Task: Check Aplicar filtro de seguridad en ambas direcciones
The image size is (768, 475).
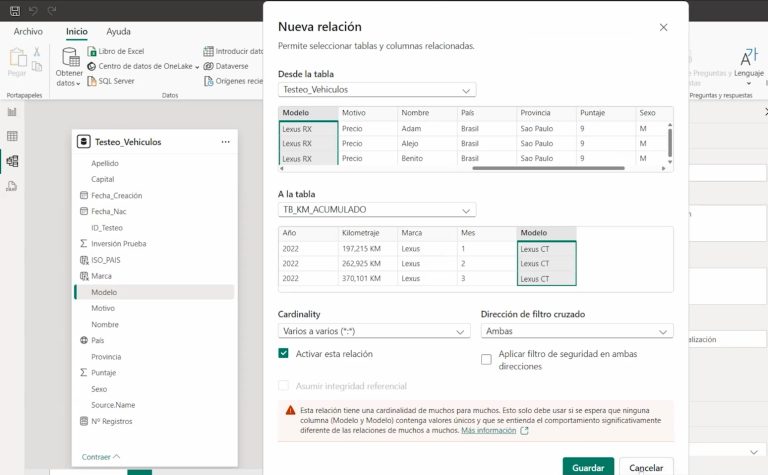Action: 486,359
